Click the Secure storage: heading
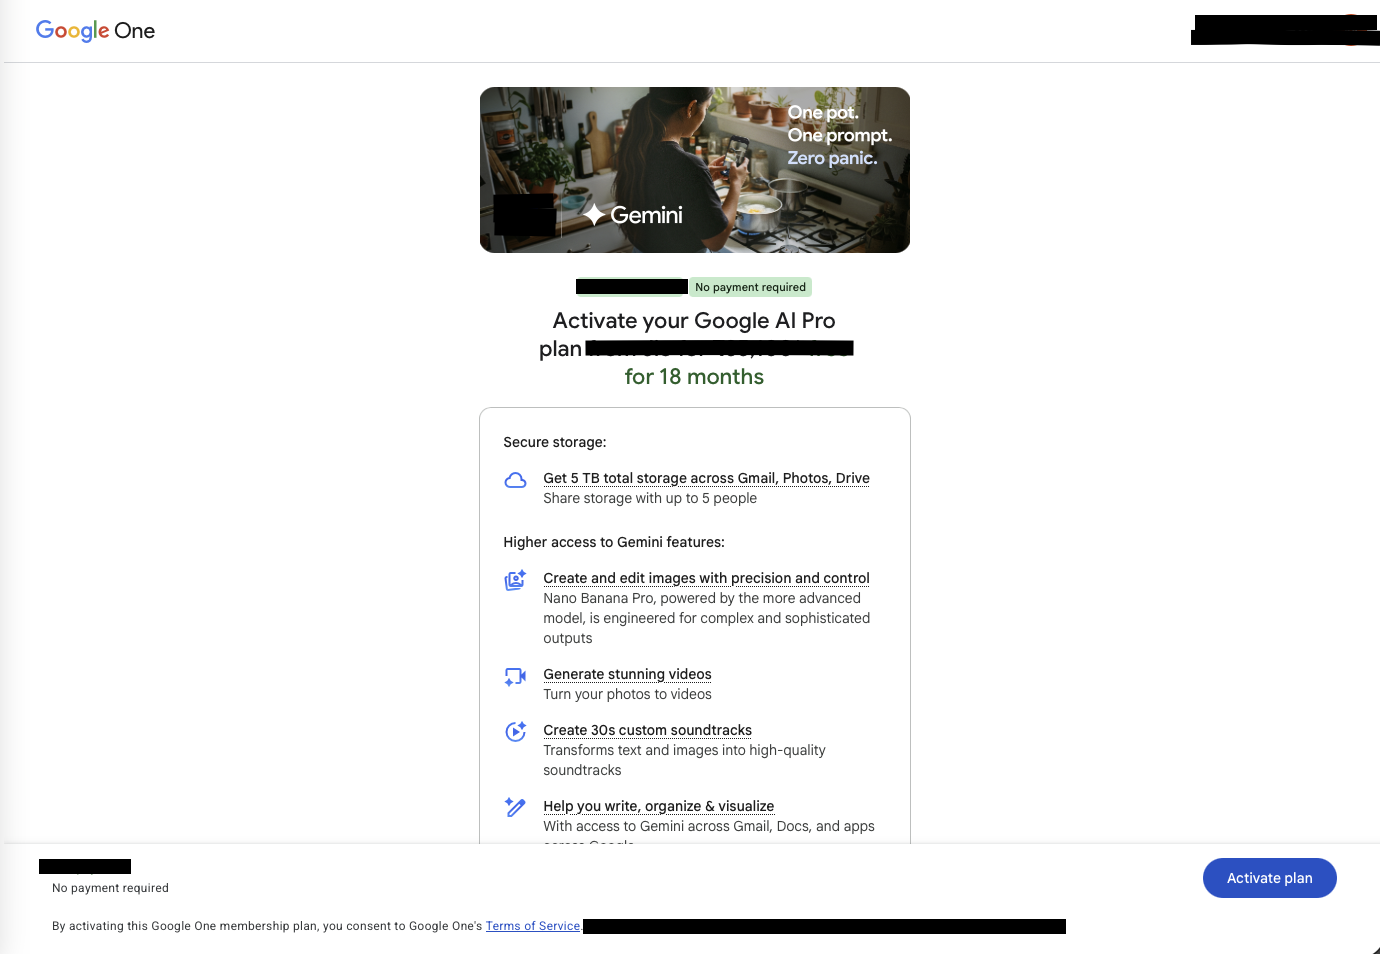Screen dimensions: 1380x954 coord(555,442)
